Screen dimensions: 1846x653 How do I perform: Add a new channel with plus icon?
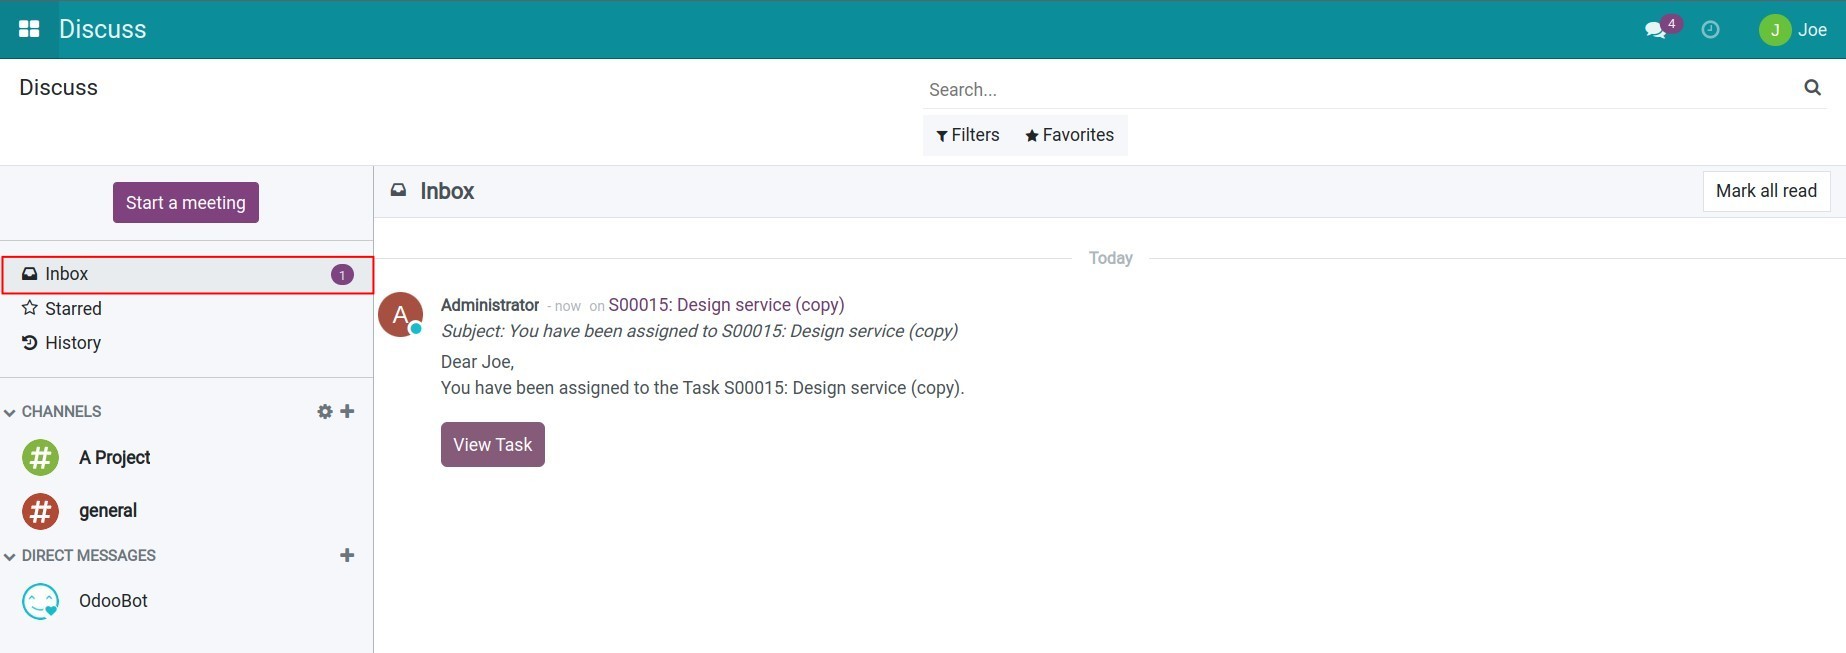pyautogui.click(x=347, y=411)
